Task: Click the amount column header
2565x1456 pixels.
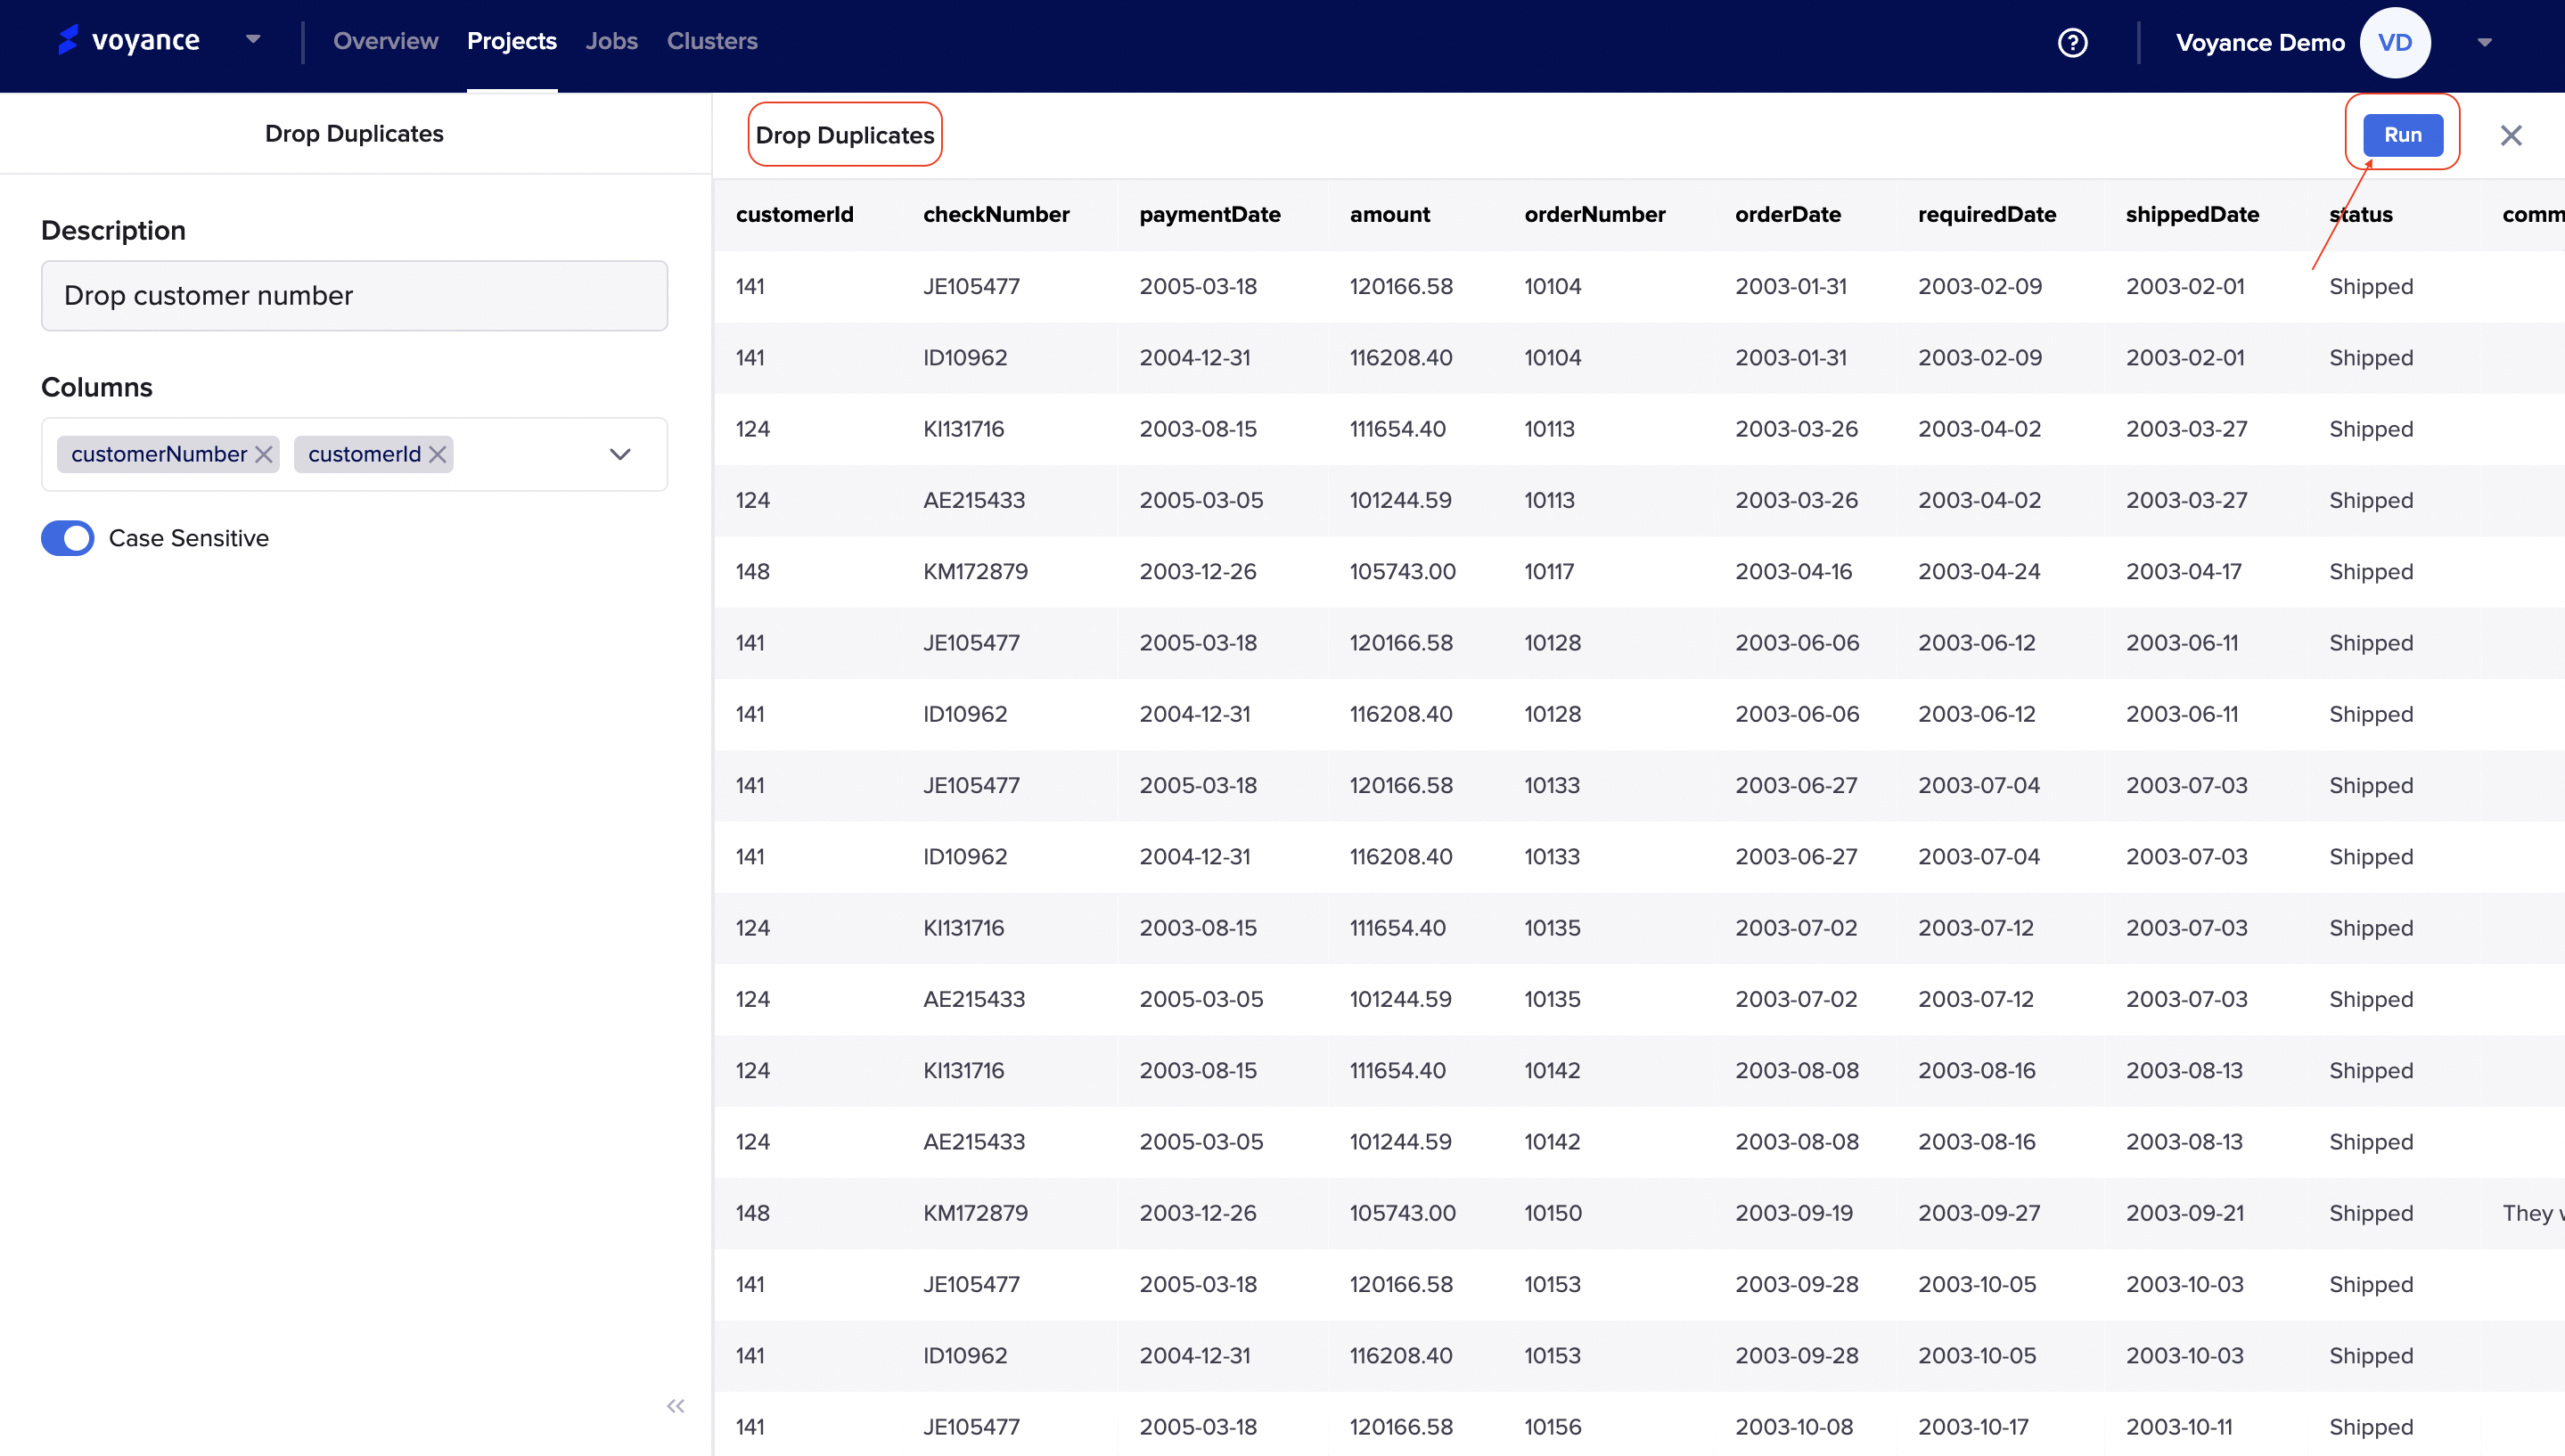Action: (x=1389, y=214)
